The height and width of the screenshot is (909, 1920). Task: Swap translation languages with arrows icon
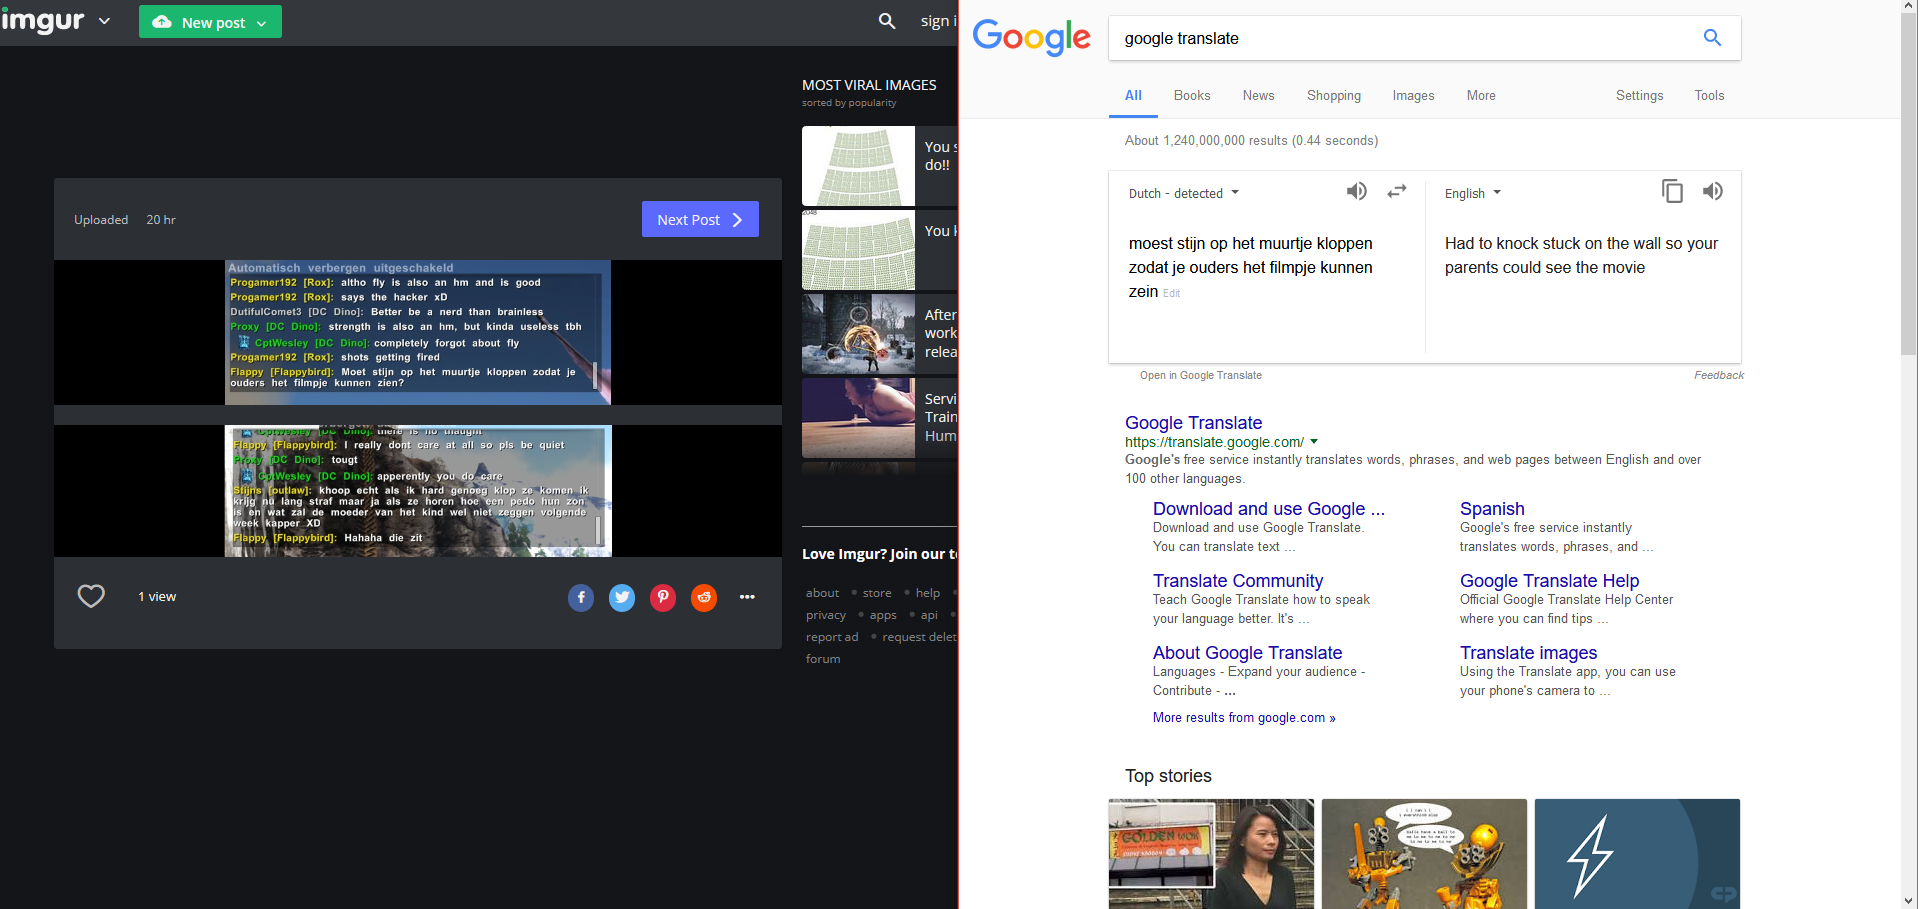1397,191
